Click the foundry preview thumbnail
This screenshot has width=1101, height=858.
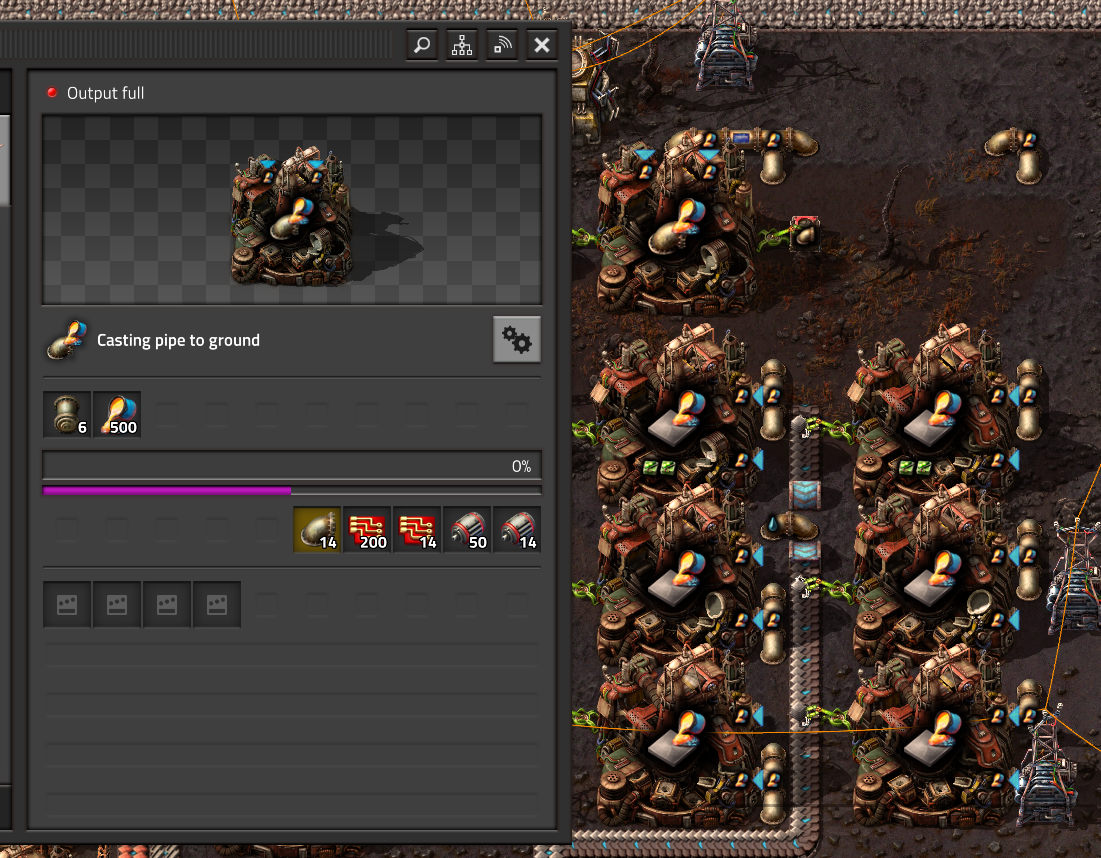pos(291,210)
